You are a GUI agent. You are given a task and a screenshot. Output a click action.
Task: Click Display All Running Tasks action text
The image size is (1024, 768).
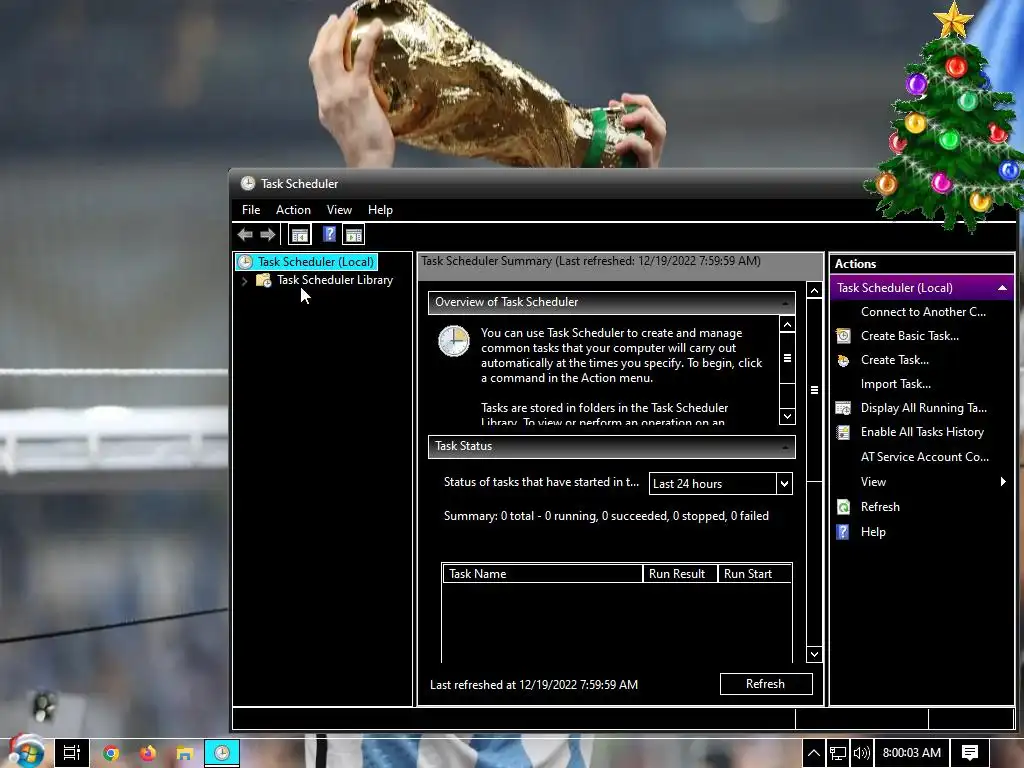[x=923, y=408]
